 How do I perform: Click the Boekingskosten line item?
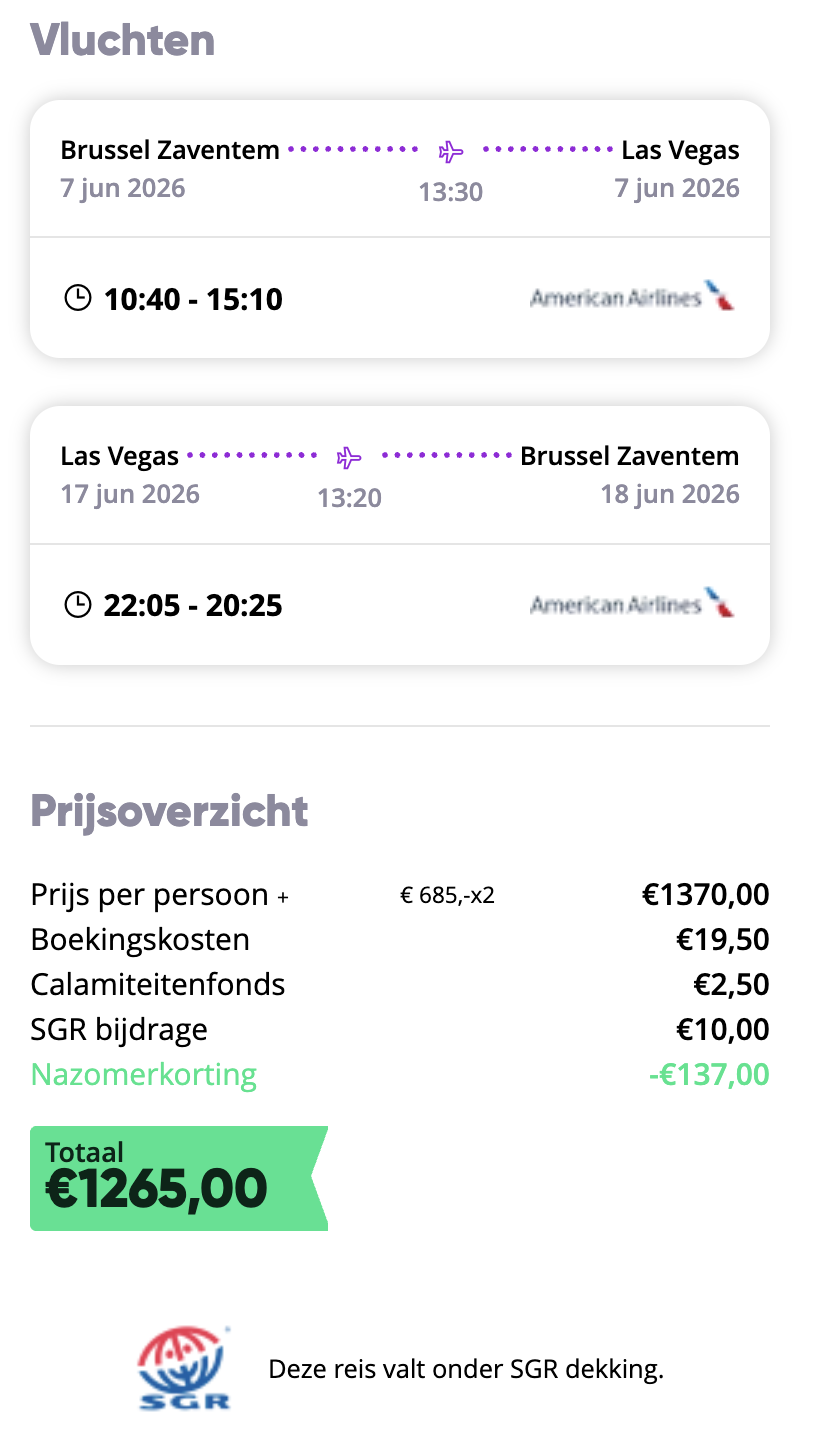click(140, 940)
